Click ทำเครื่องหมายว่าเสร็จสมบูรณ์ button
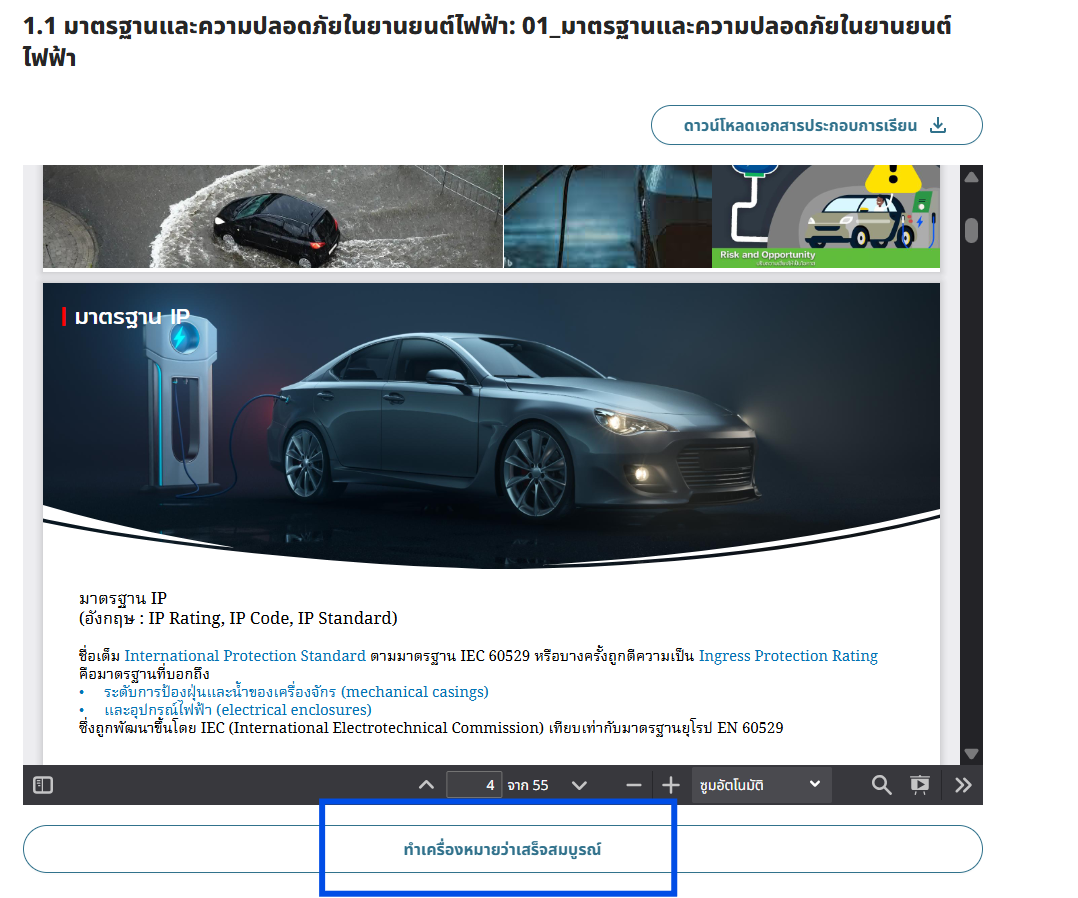The height and width of the screenshot is (898, 1078). click(x=502, y=850)
